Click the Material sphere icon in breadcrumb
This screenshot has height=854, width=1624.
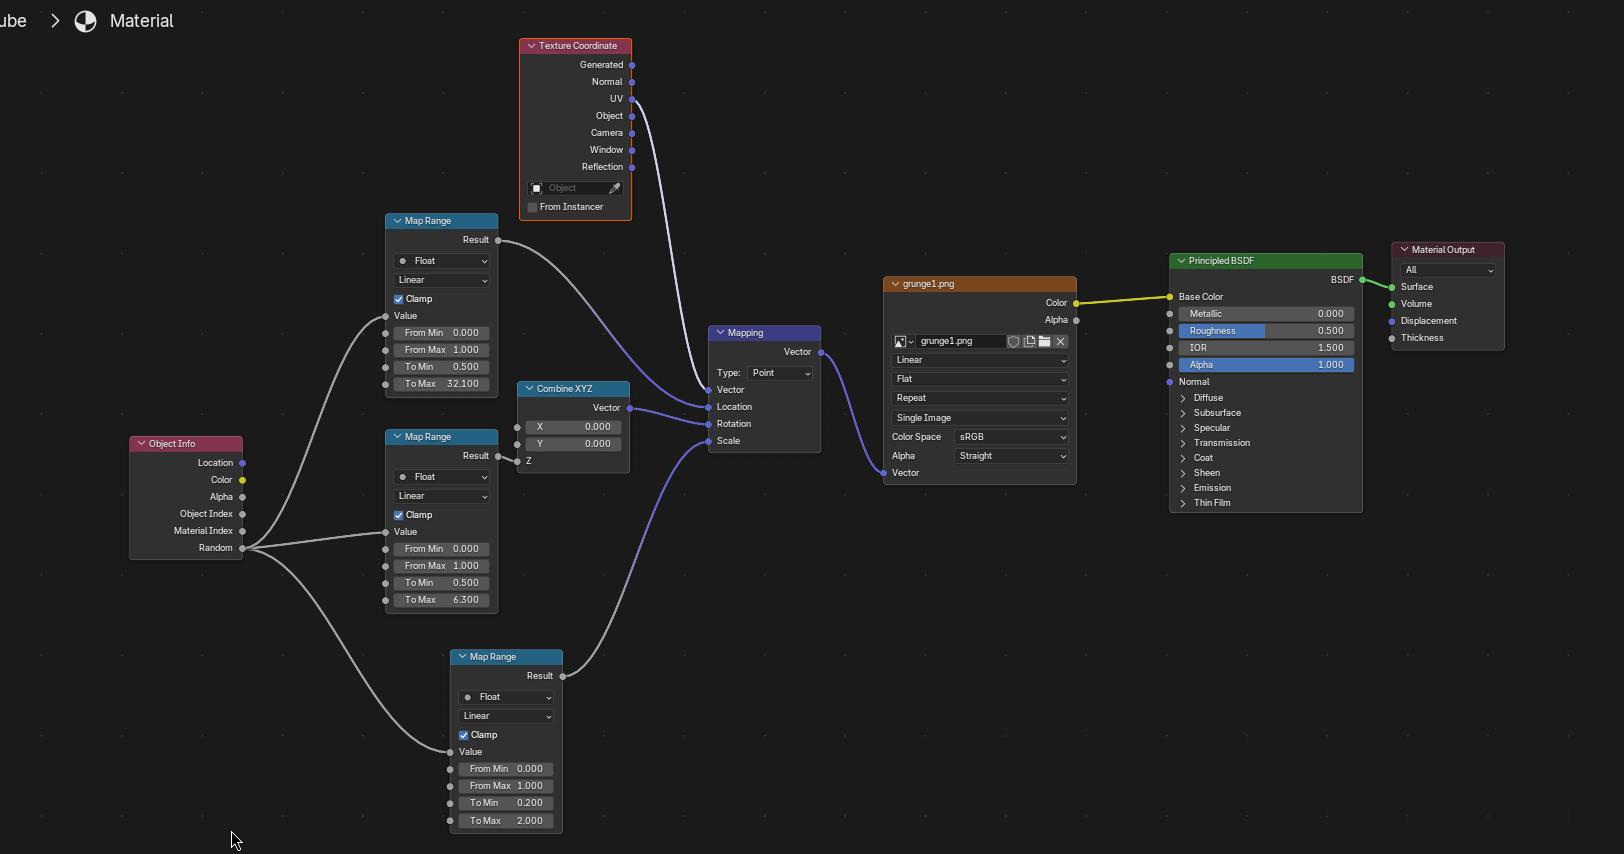pyautogui.click(x=86, y=21)
